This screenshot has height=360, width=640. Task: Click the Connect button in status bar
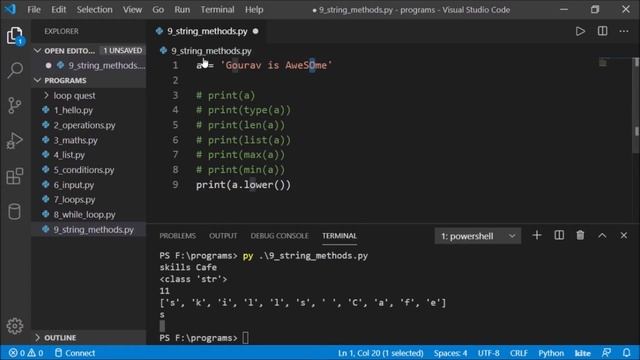[75, 353]
